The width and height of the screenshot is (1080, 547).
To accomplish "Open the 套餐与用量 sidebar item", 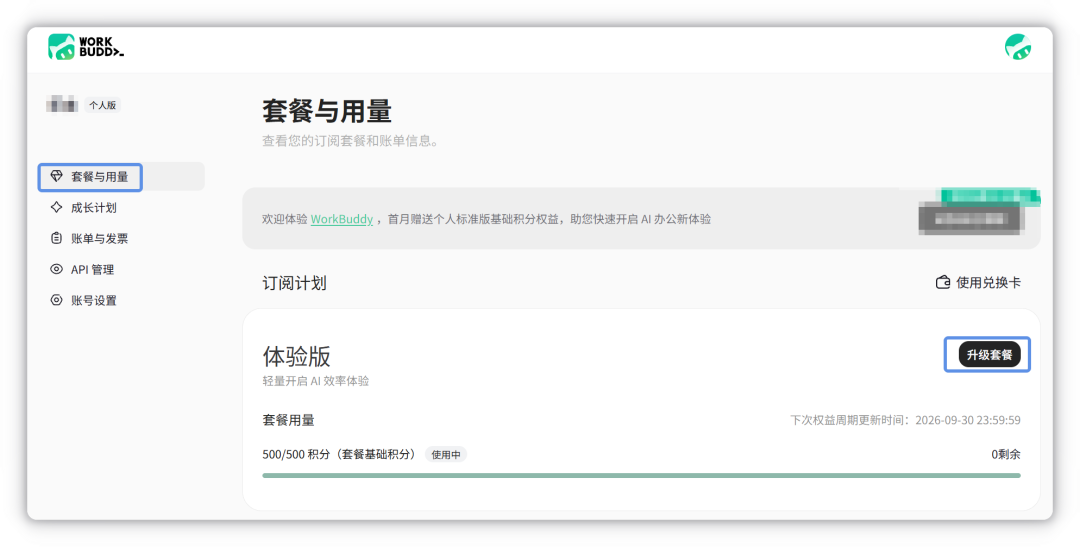I will pos(121,176).
